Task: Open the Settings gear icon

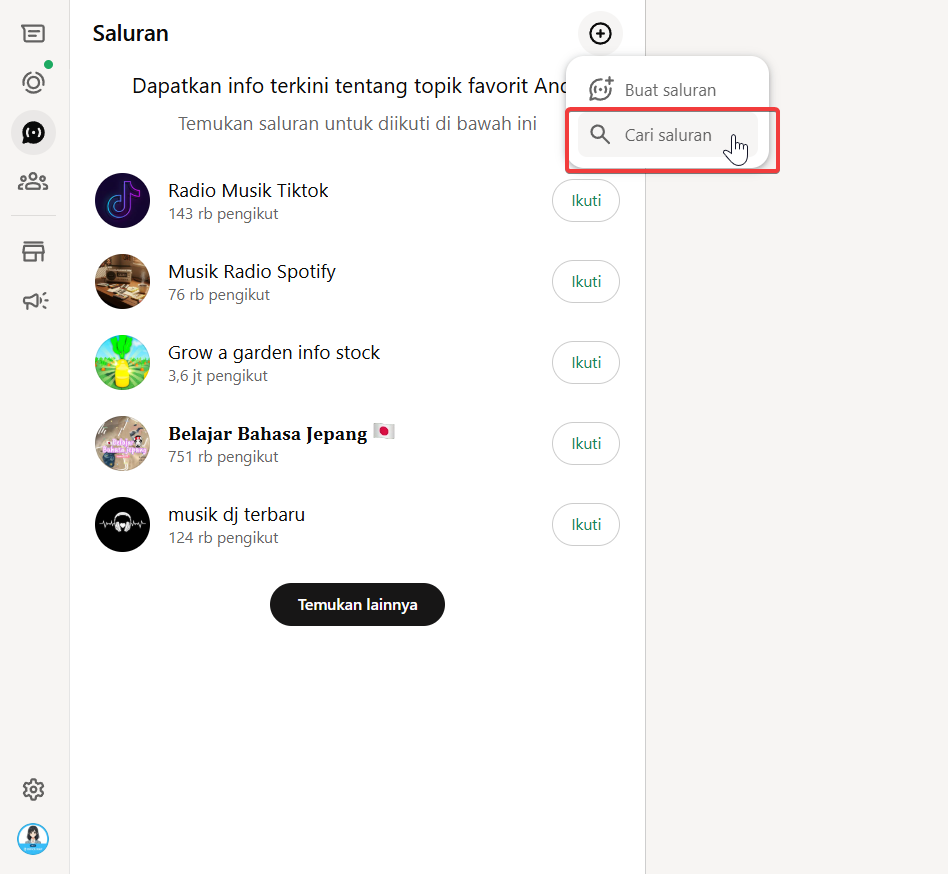Action: point(33,789)
